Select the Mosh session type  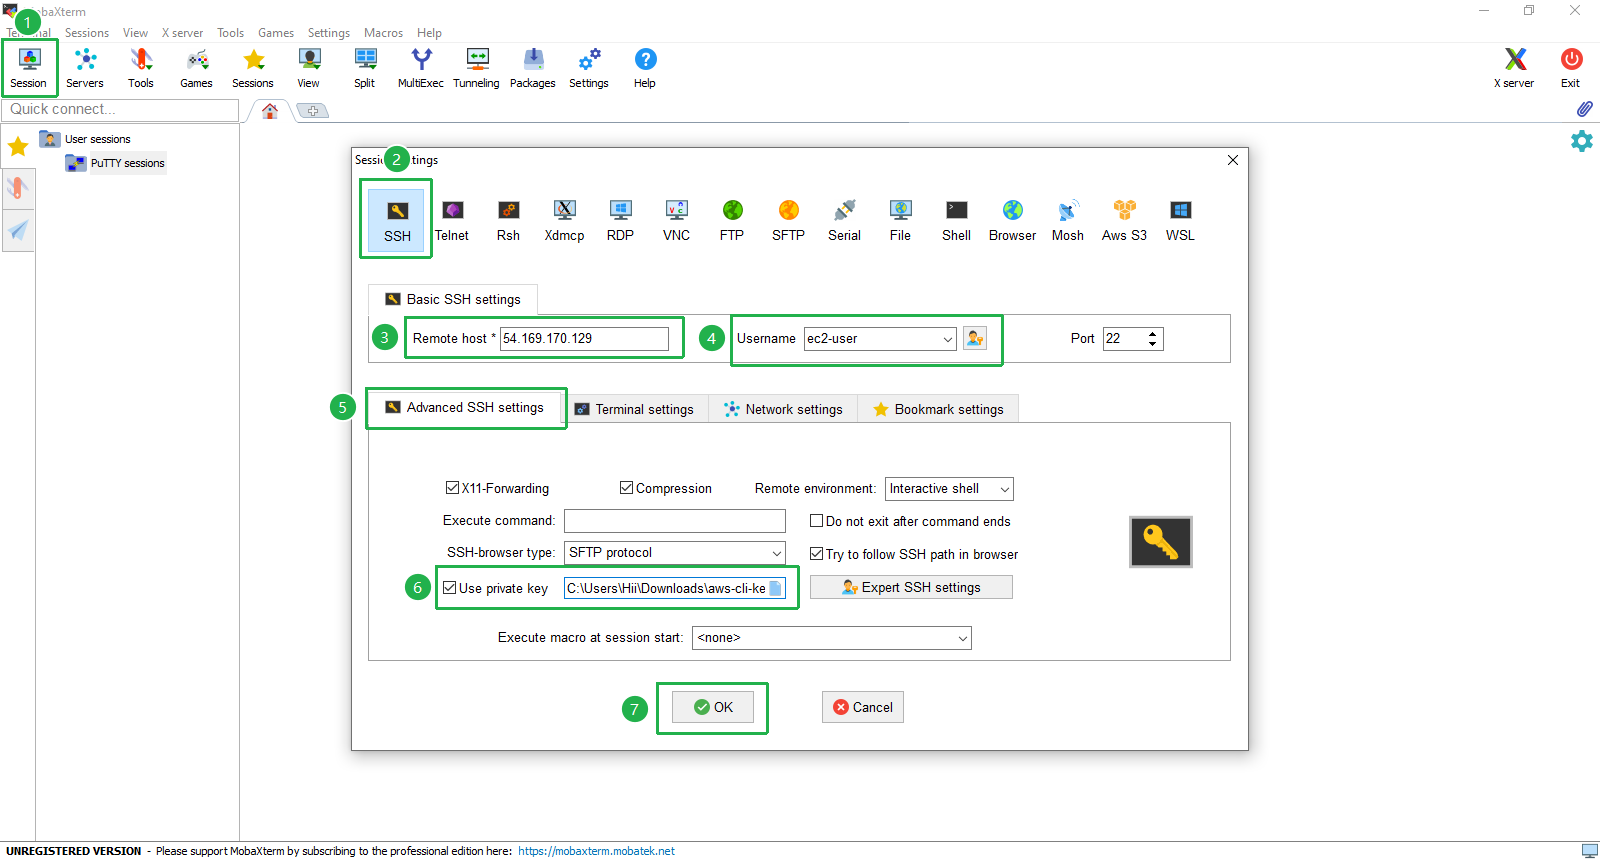(1069, 221)
